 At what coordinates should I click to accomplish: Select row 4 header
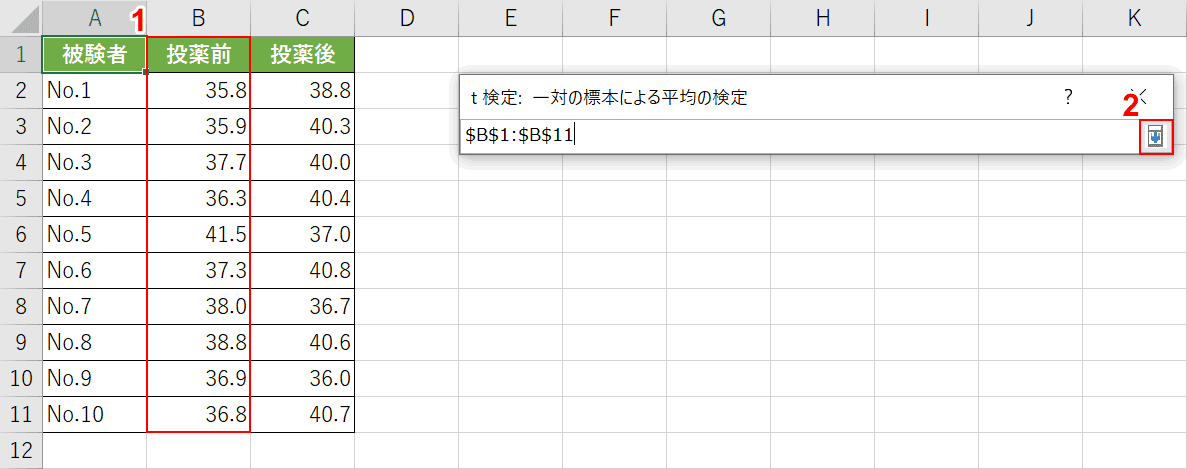click(x=21, y=163)
